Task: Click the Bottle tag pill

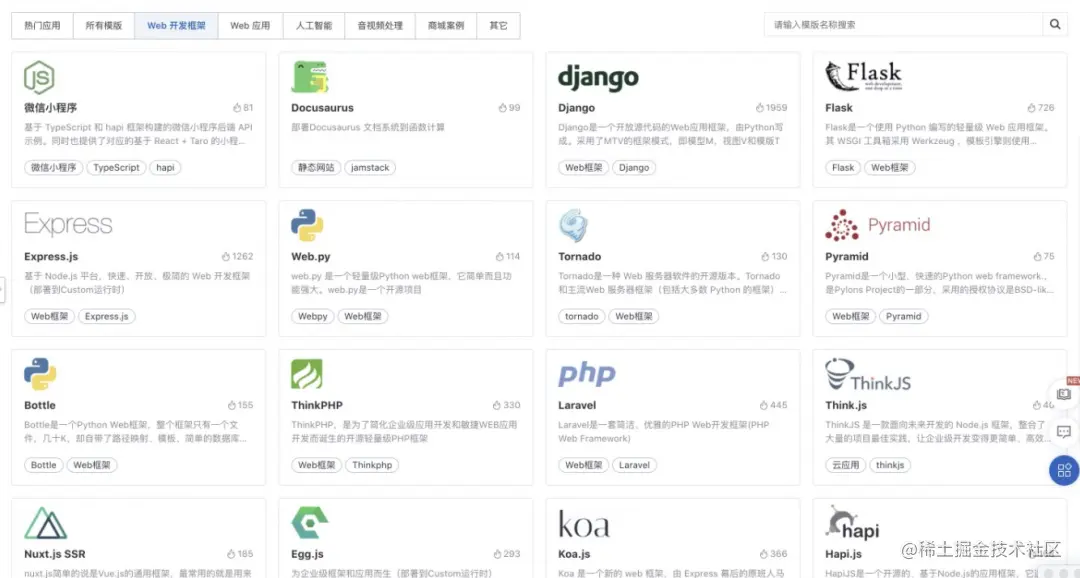Action: coord(43,465)
